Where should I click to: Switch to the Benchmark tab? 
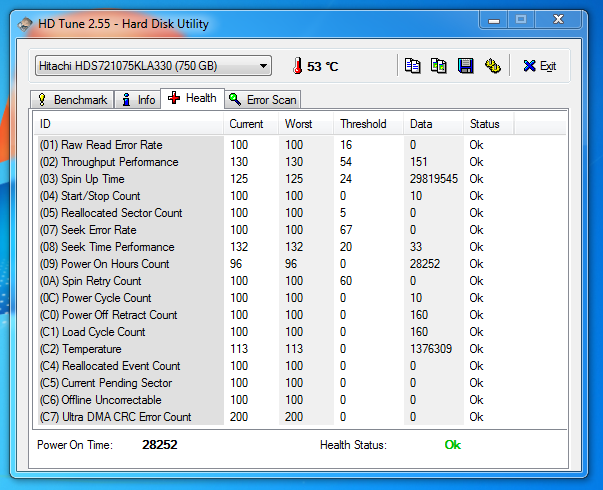[x=72, y=100]
